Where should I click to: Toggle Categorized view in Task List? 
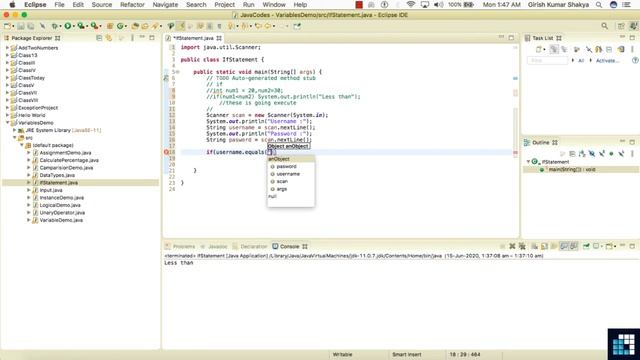pyautogui.click(x=554, y=49)
